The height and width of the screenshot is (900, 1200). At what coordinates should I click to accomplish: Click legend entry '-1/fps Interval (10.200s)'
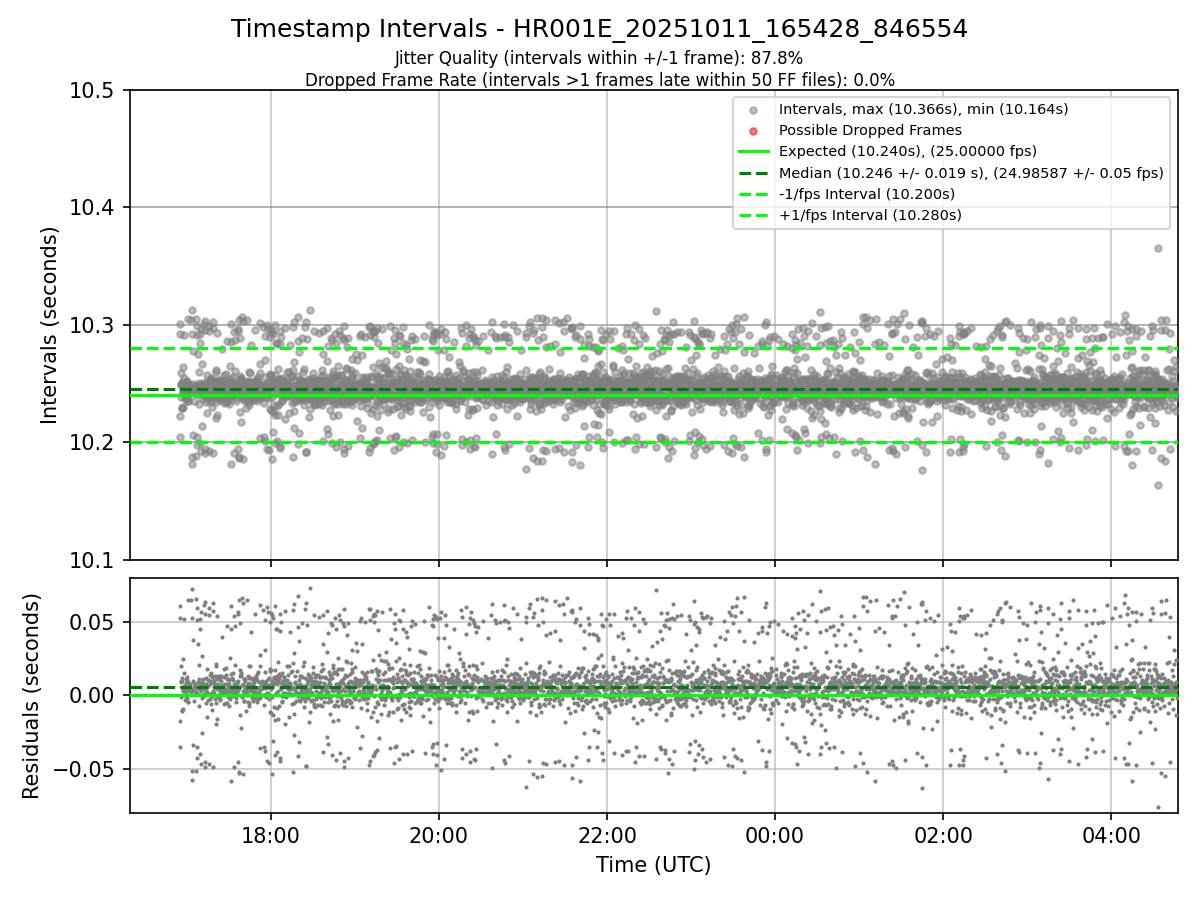tap(867, 193)
